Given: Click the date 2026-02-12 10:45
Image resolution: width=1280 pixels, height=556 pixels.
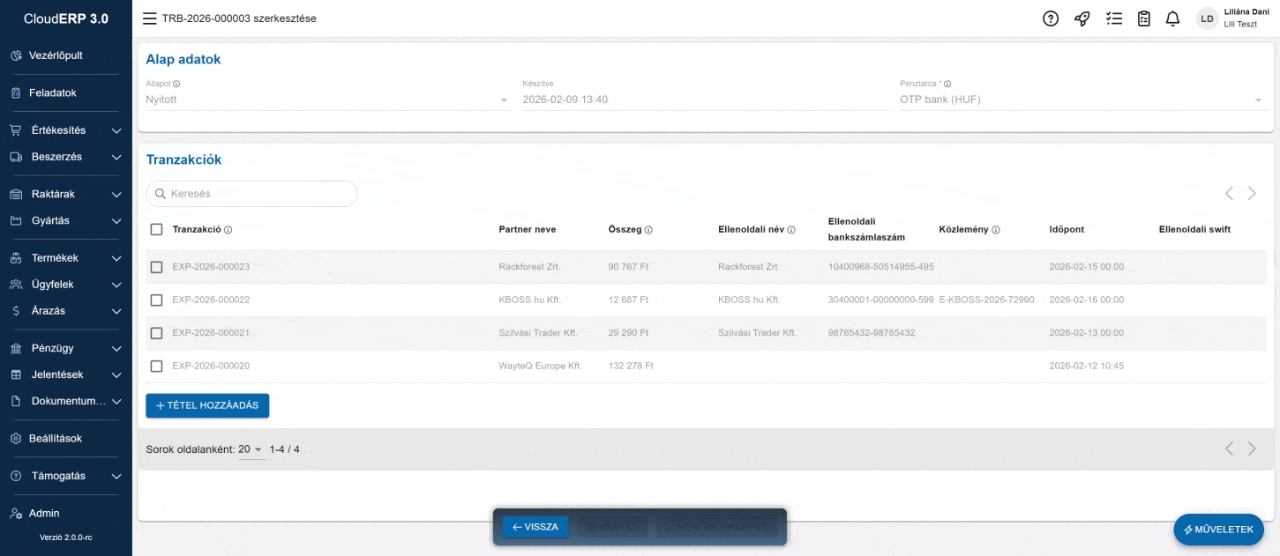Looking at the screenshot, I should (1086, 366).
